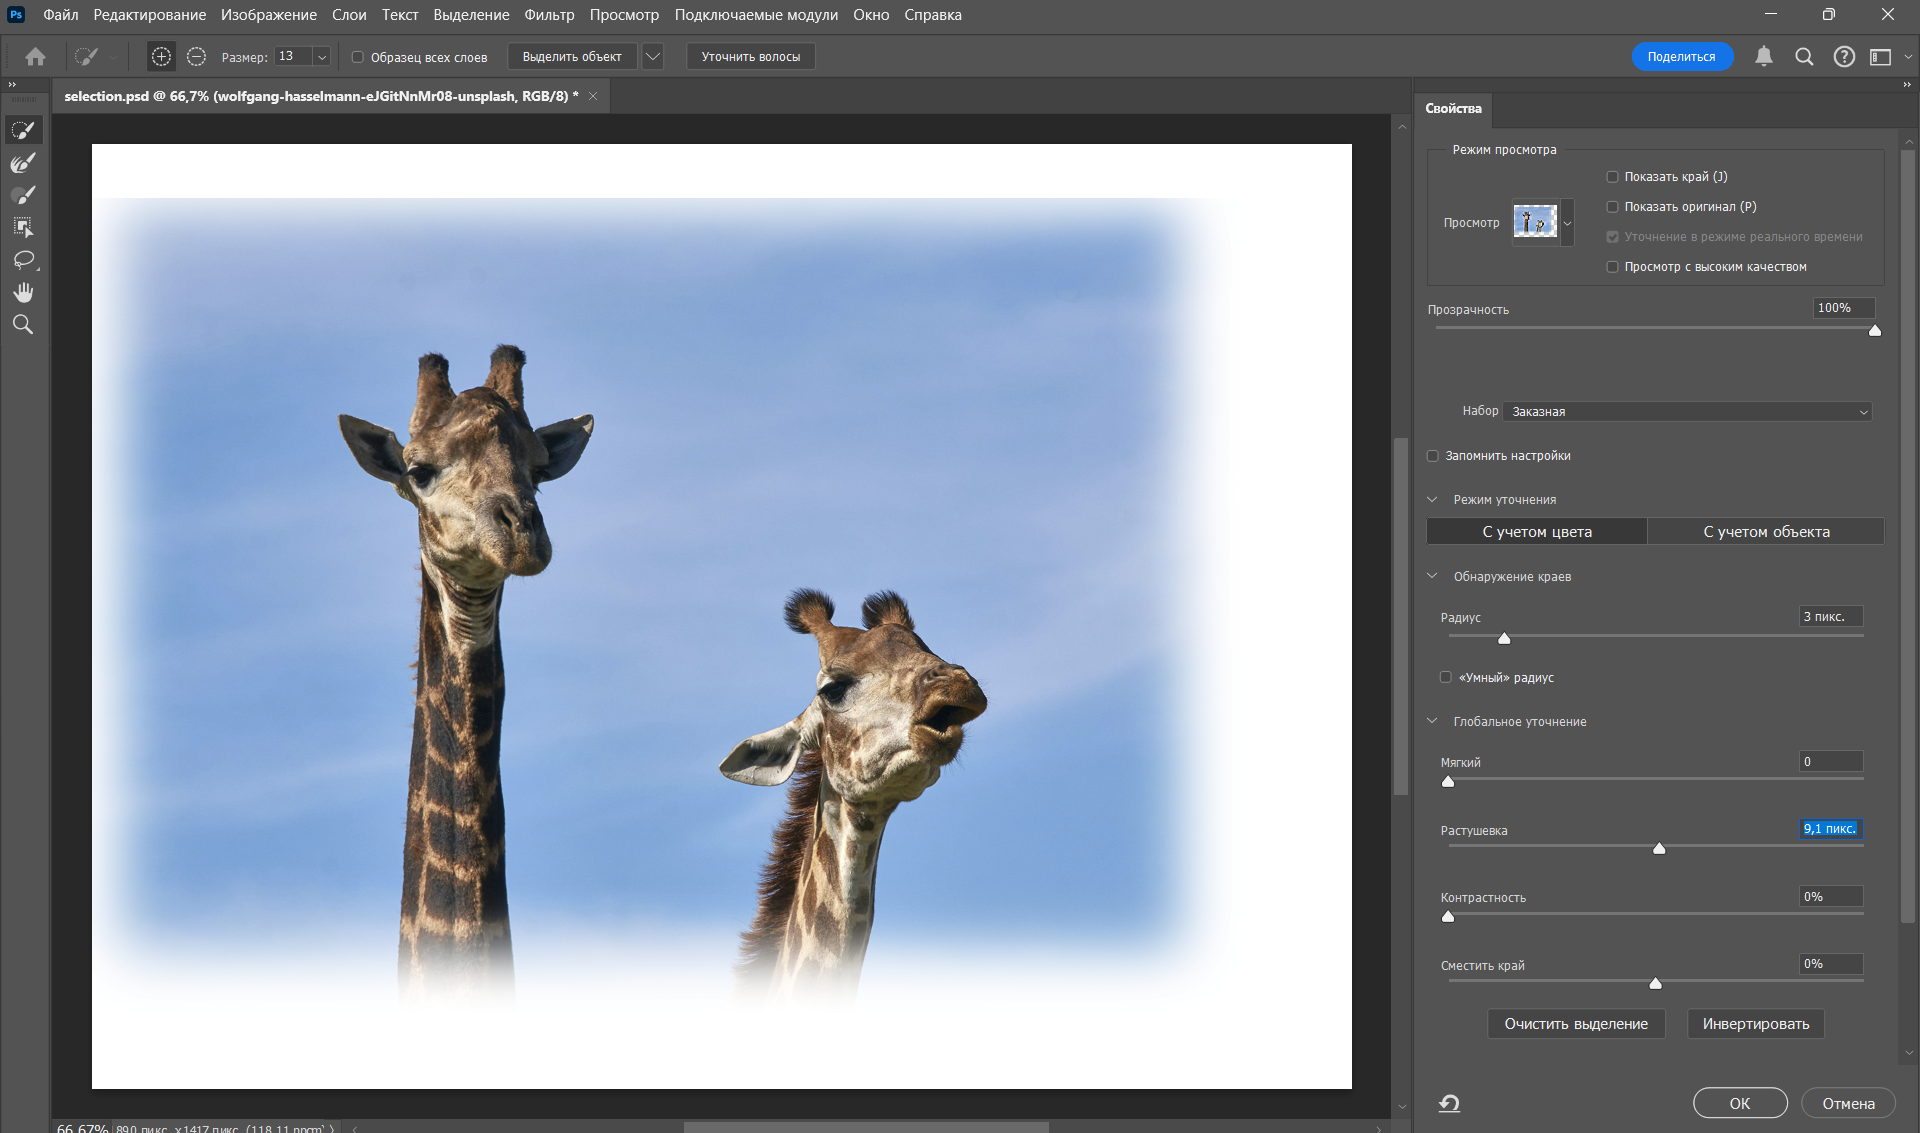The image size is (1920, 1133).
Task: Select the Quick Selection tool
Action: (x=23, y=130)
